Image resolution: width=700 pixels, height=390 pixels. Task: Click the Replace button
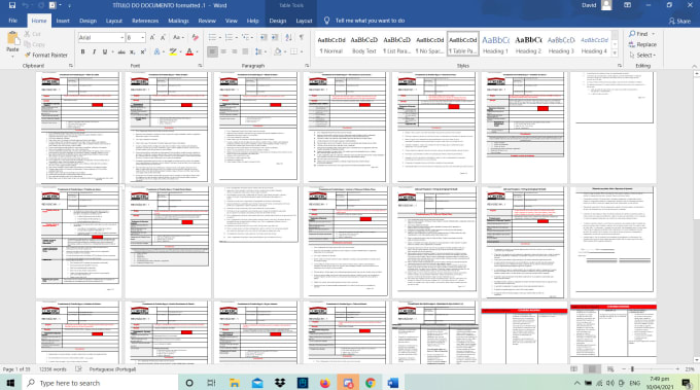(x=642, y=45)
